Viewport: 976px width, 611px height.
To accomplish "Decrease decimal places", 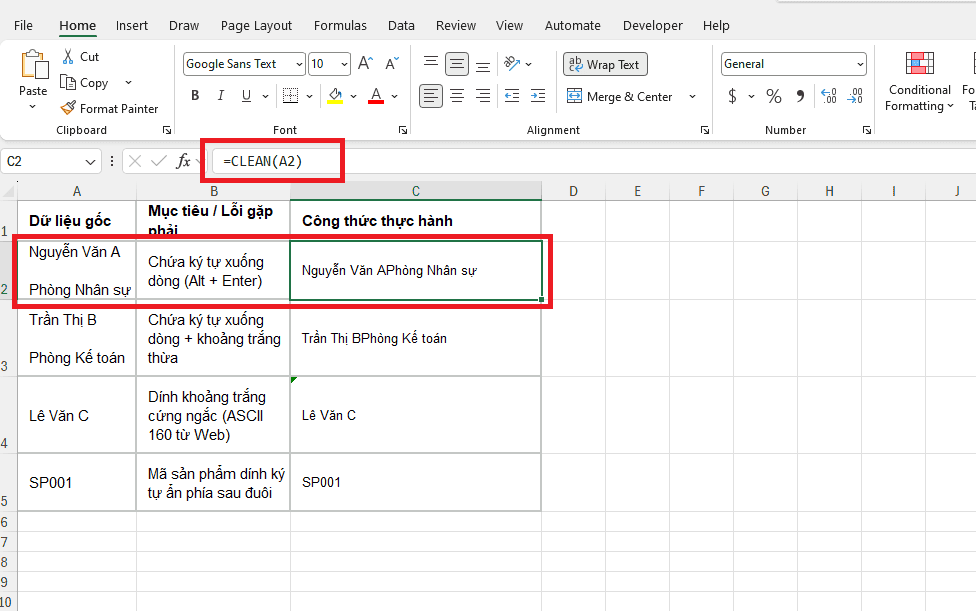I will 855,96.
